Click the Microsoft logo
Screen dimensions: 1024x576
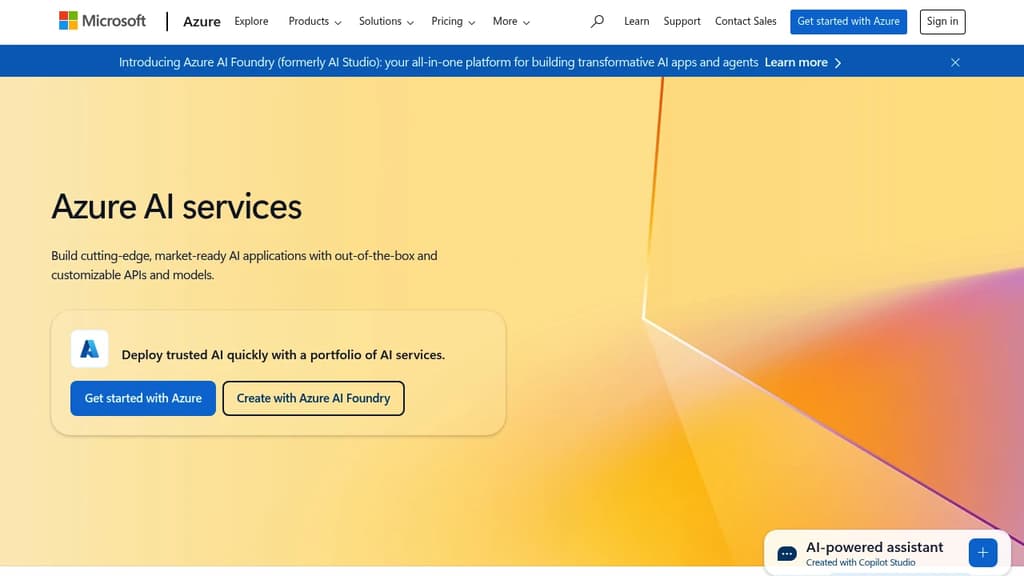click(x=103, y=21)
